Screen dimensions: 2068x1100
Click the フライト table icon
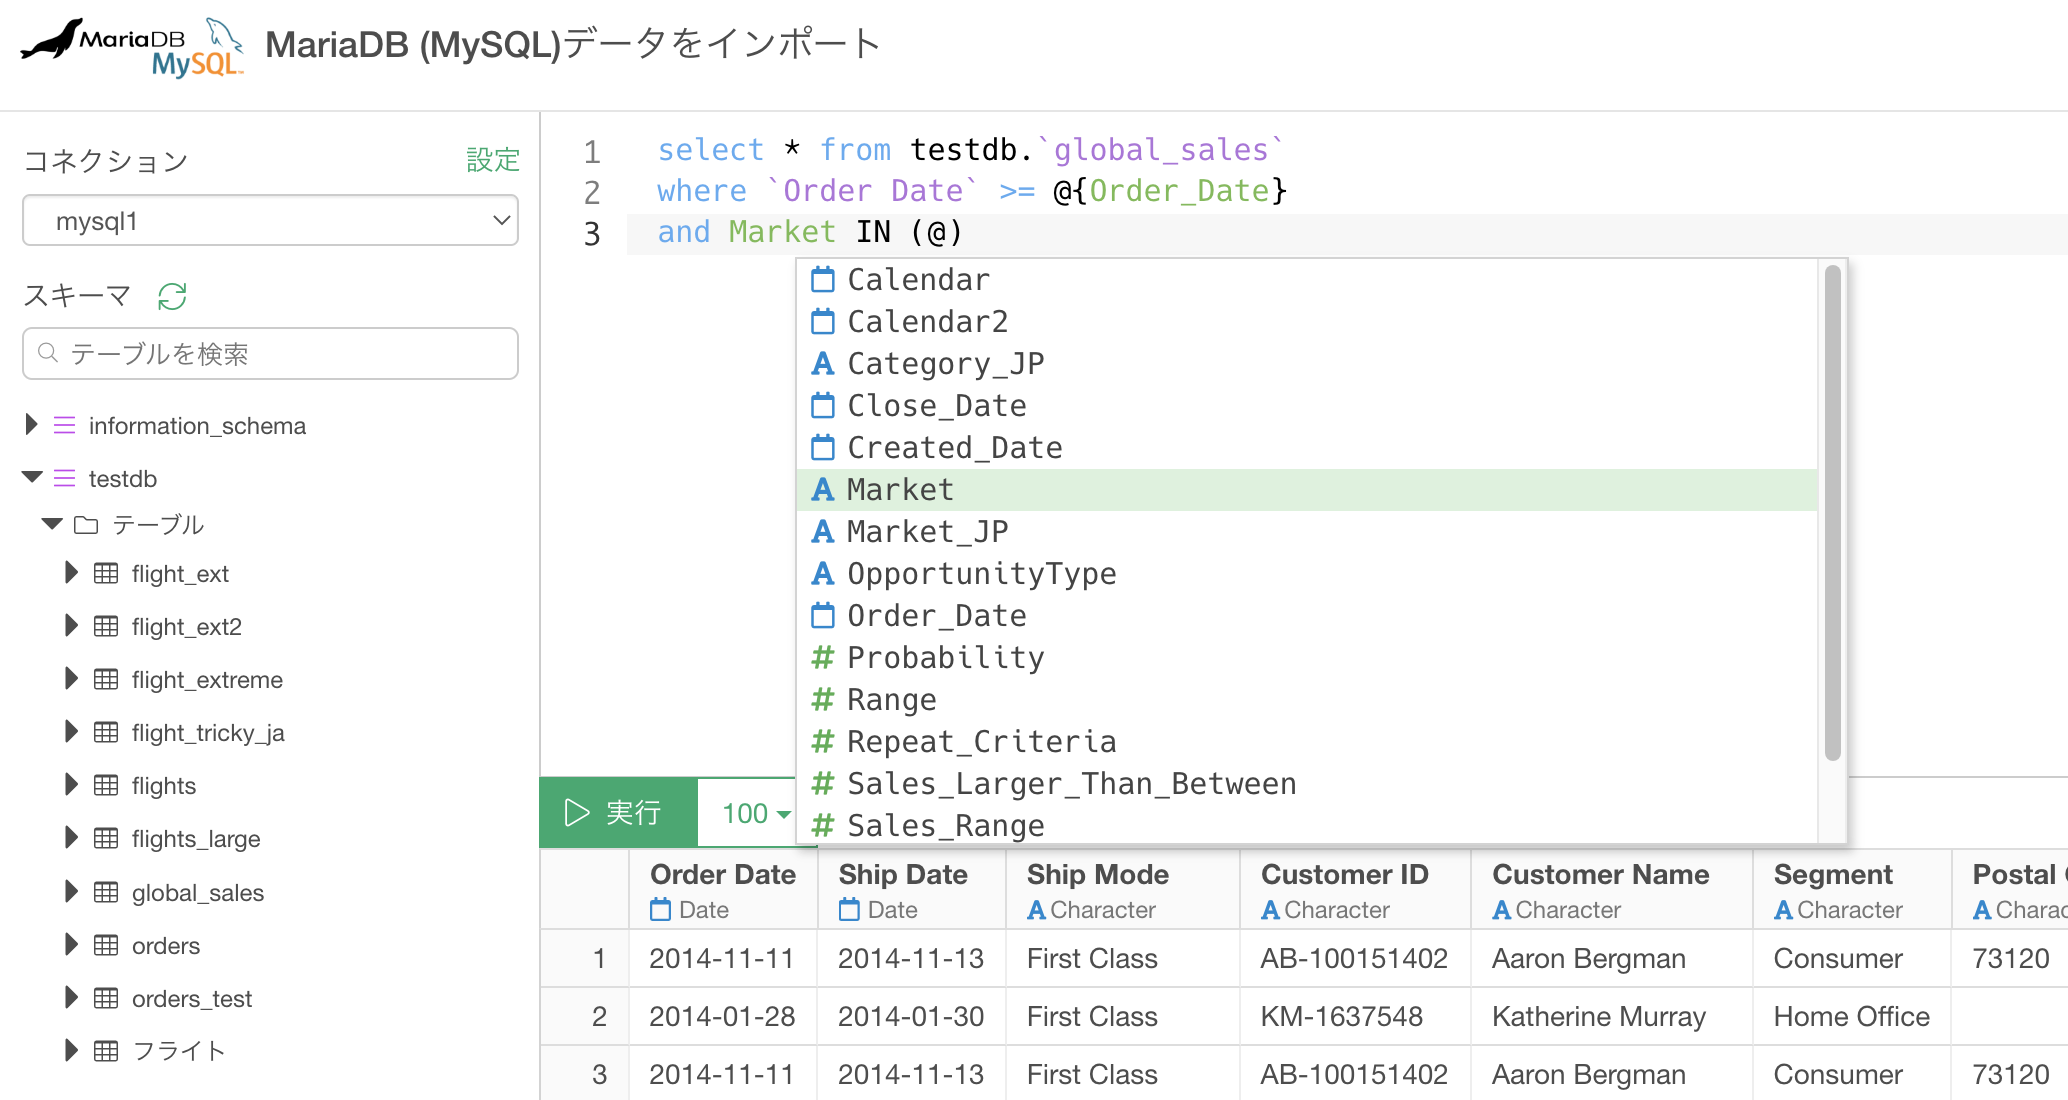pyautogui.click(x=106, y=1051)
